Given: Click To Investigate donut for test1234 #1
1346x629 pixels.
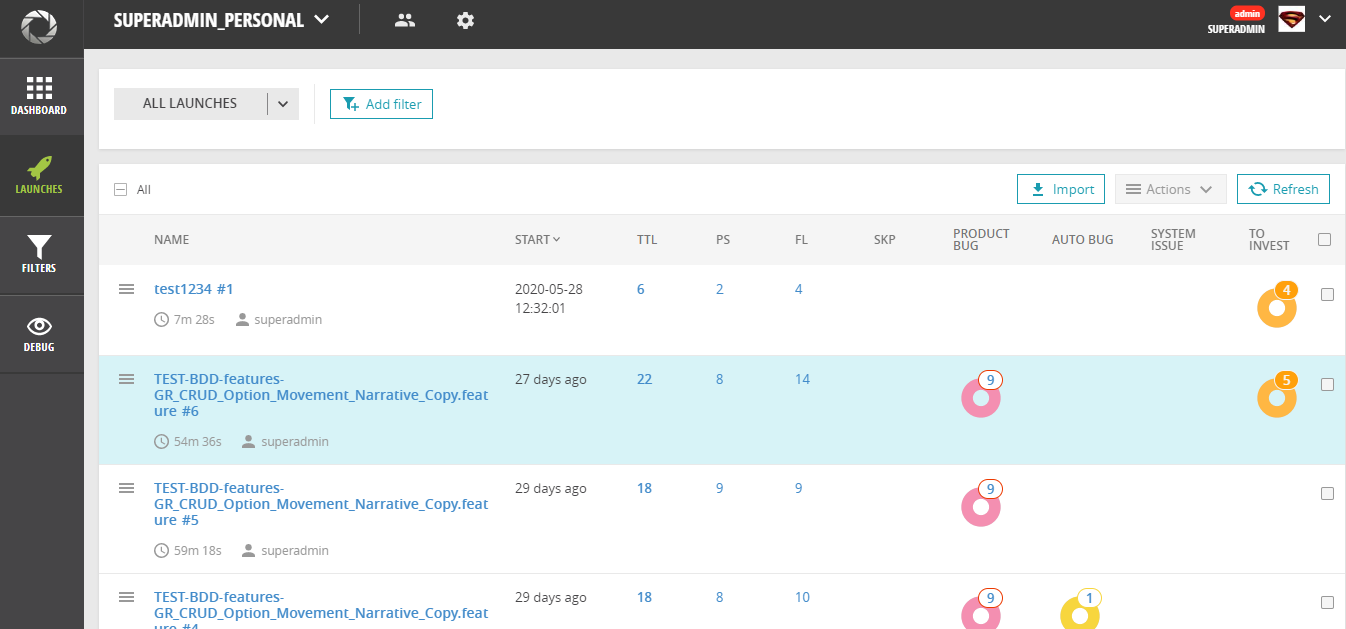Looking at the screenshot, I should pyautogui.click(x=1277, y=306).
